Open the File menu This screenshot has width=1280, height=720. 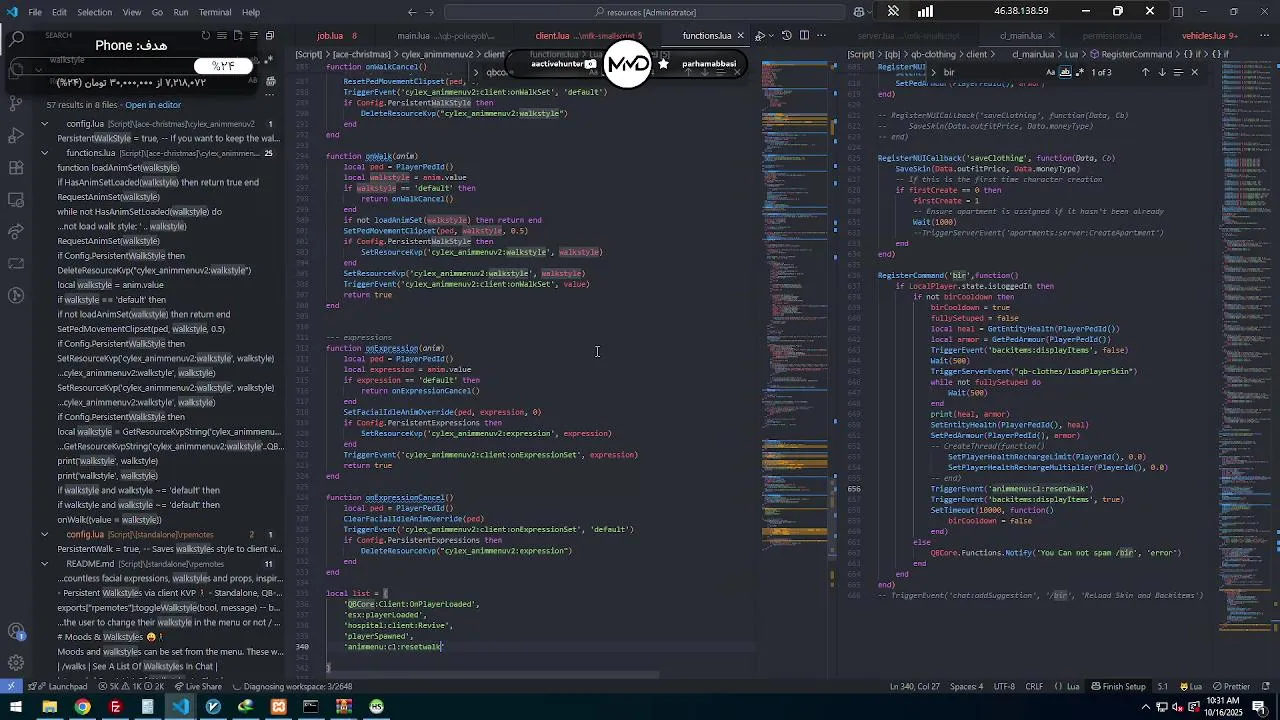coord(35,12)
